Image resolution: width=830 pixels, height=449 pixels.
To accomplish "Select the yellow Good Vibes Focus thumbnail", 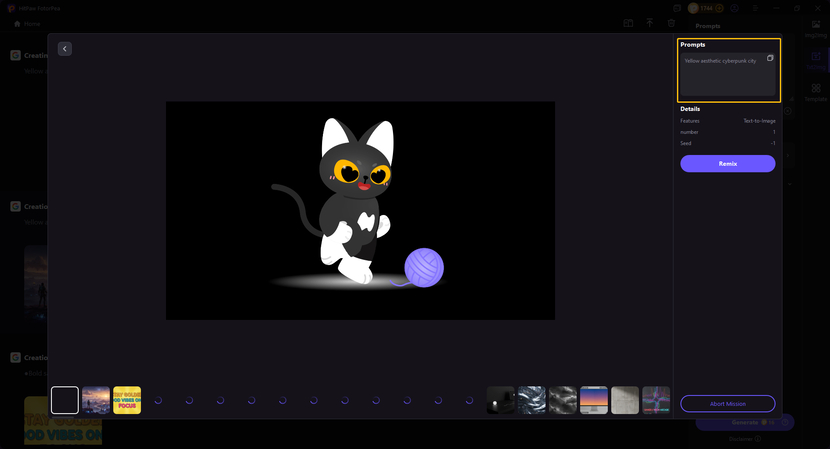I will tap(127, 400).
